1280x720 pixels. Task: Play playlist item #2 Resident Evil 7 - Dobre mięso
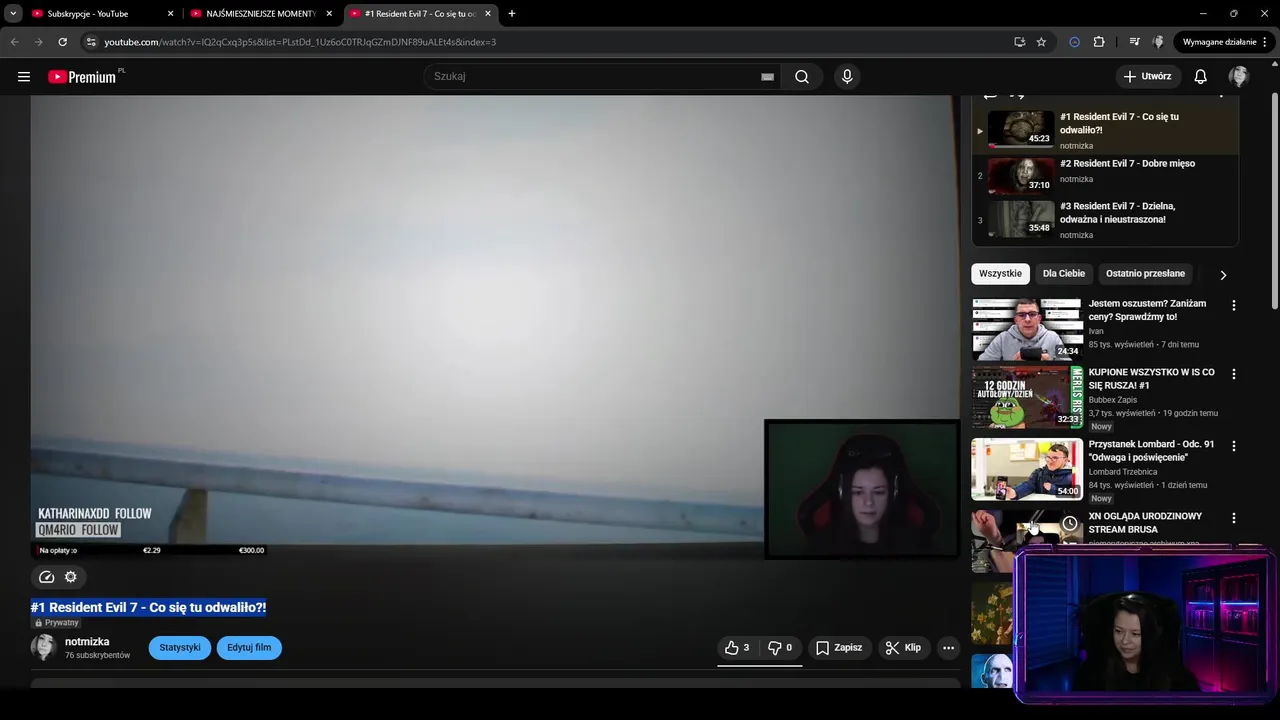click(x=1105, y=174)
